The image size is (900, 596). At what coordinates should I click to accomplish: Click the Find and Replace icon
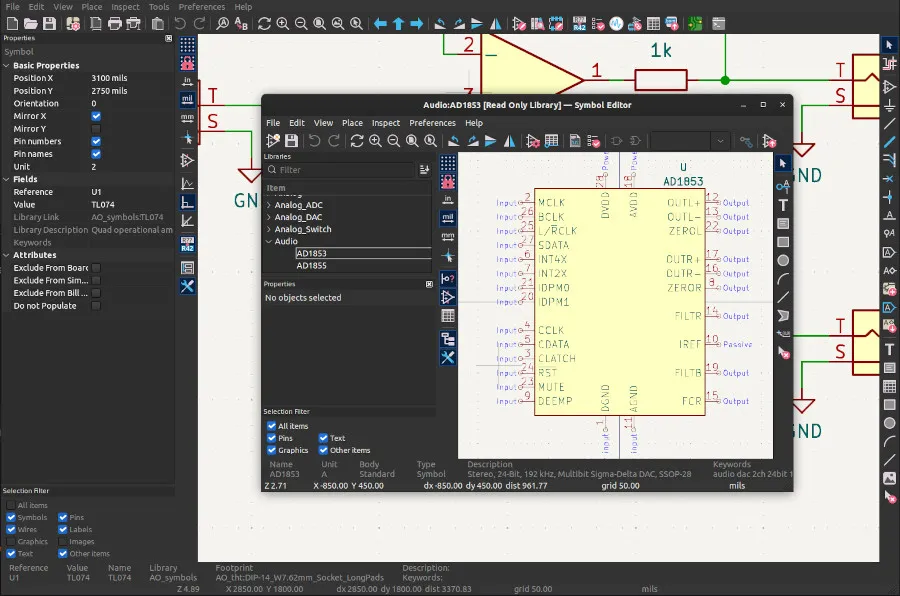pos(242,23)
